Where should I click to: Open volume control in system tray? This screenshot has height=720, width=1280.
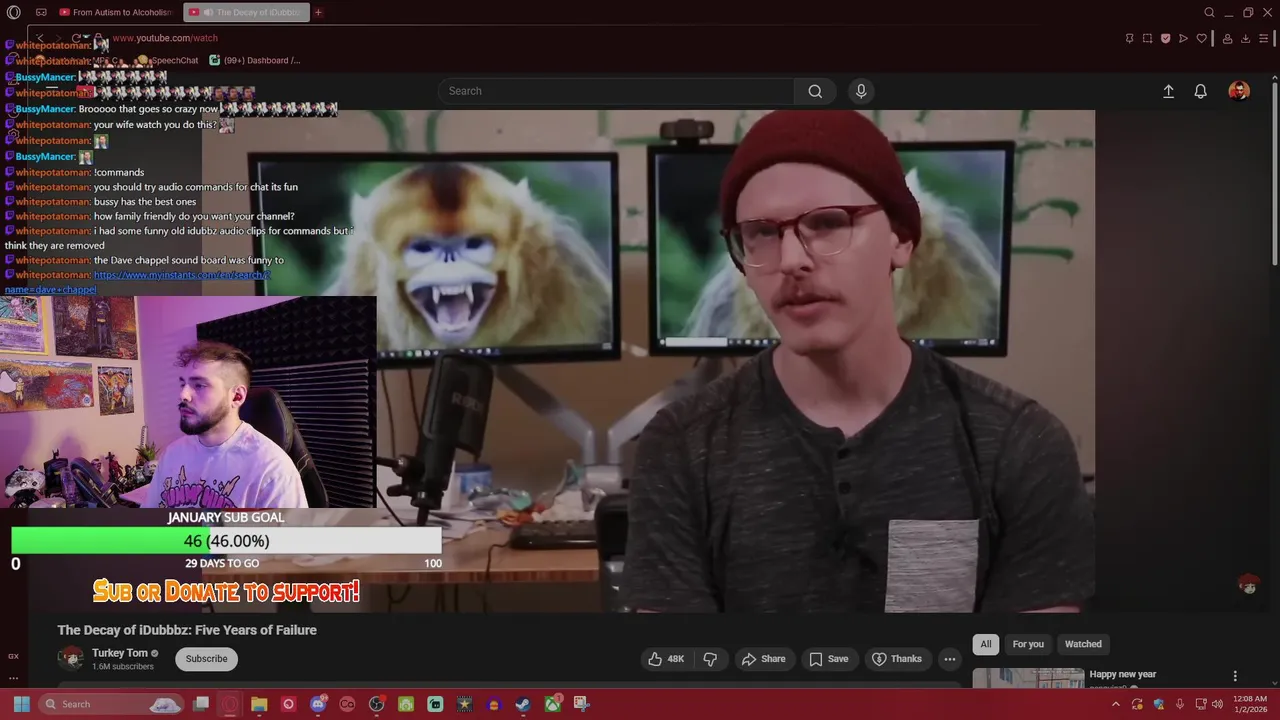click(1217, 704)
